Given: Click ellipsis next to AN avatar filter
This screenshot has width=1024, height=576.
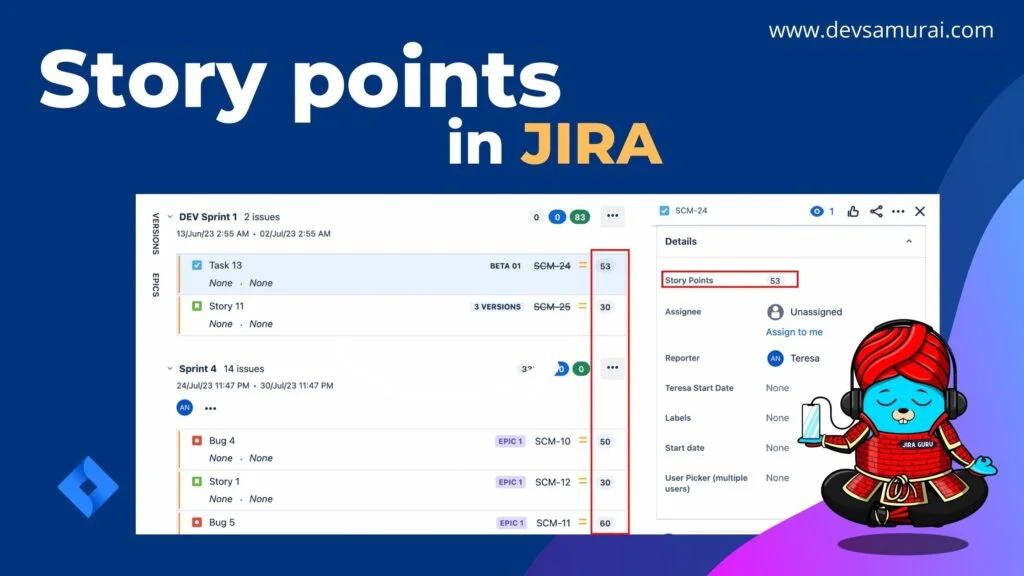Looking at the screenshot, I should coord(210,408).
